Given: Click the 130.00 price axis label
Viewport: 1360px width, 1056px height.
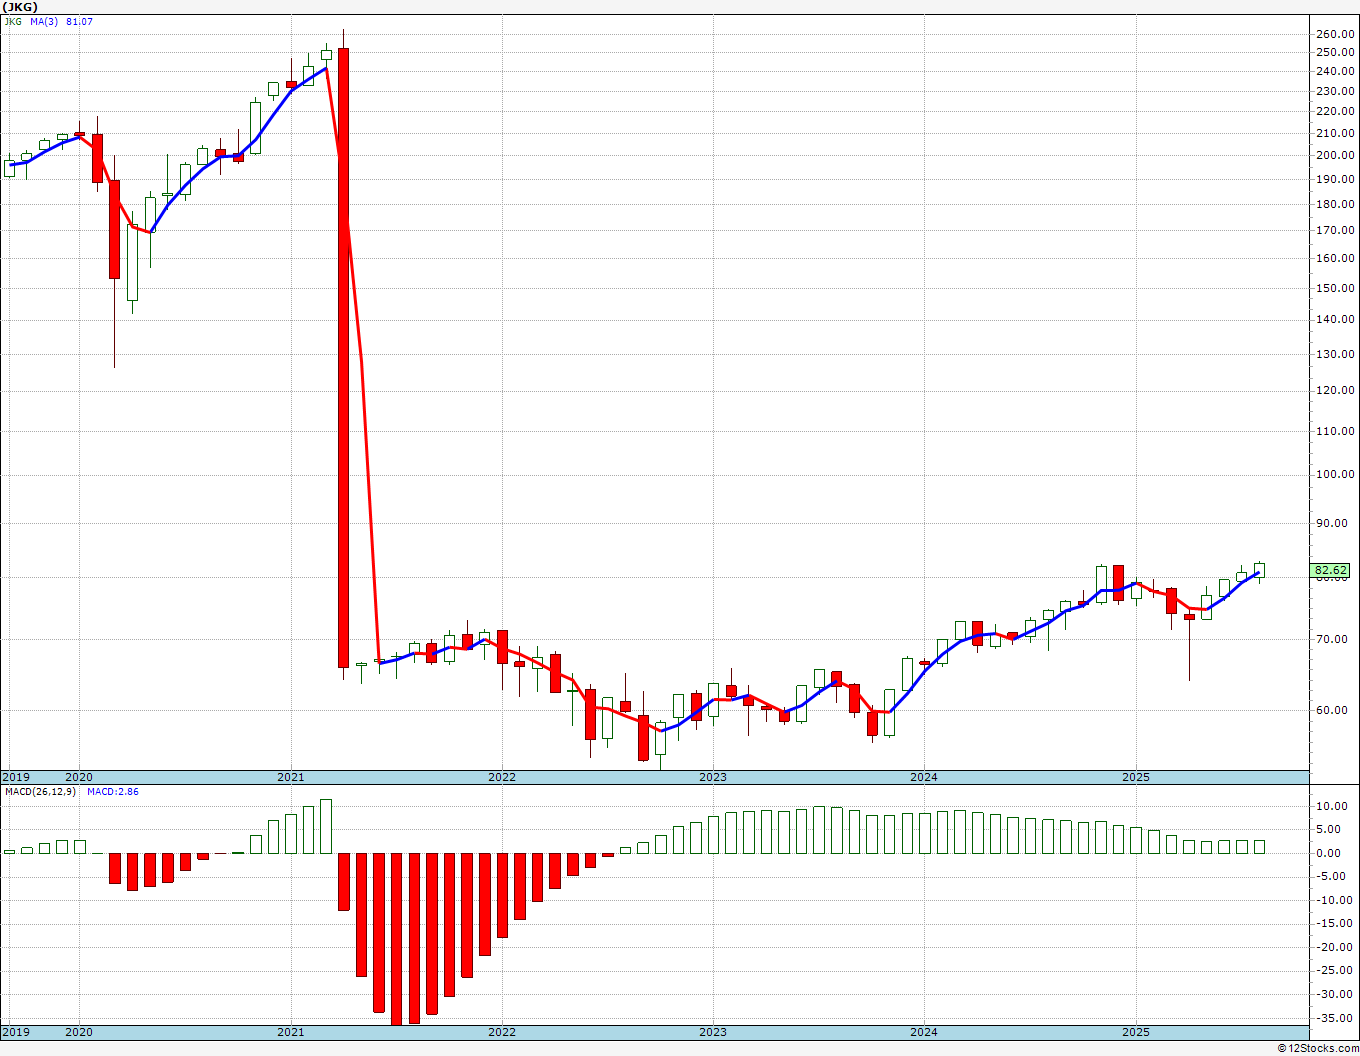Looking at the screenshot, I should click(1335, 354).
